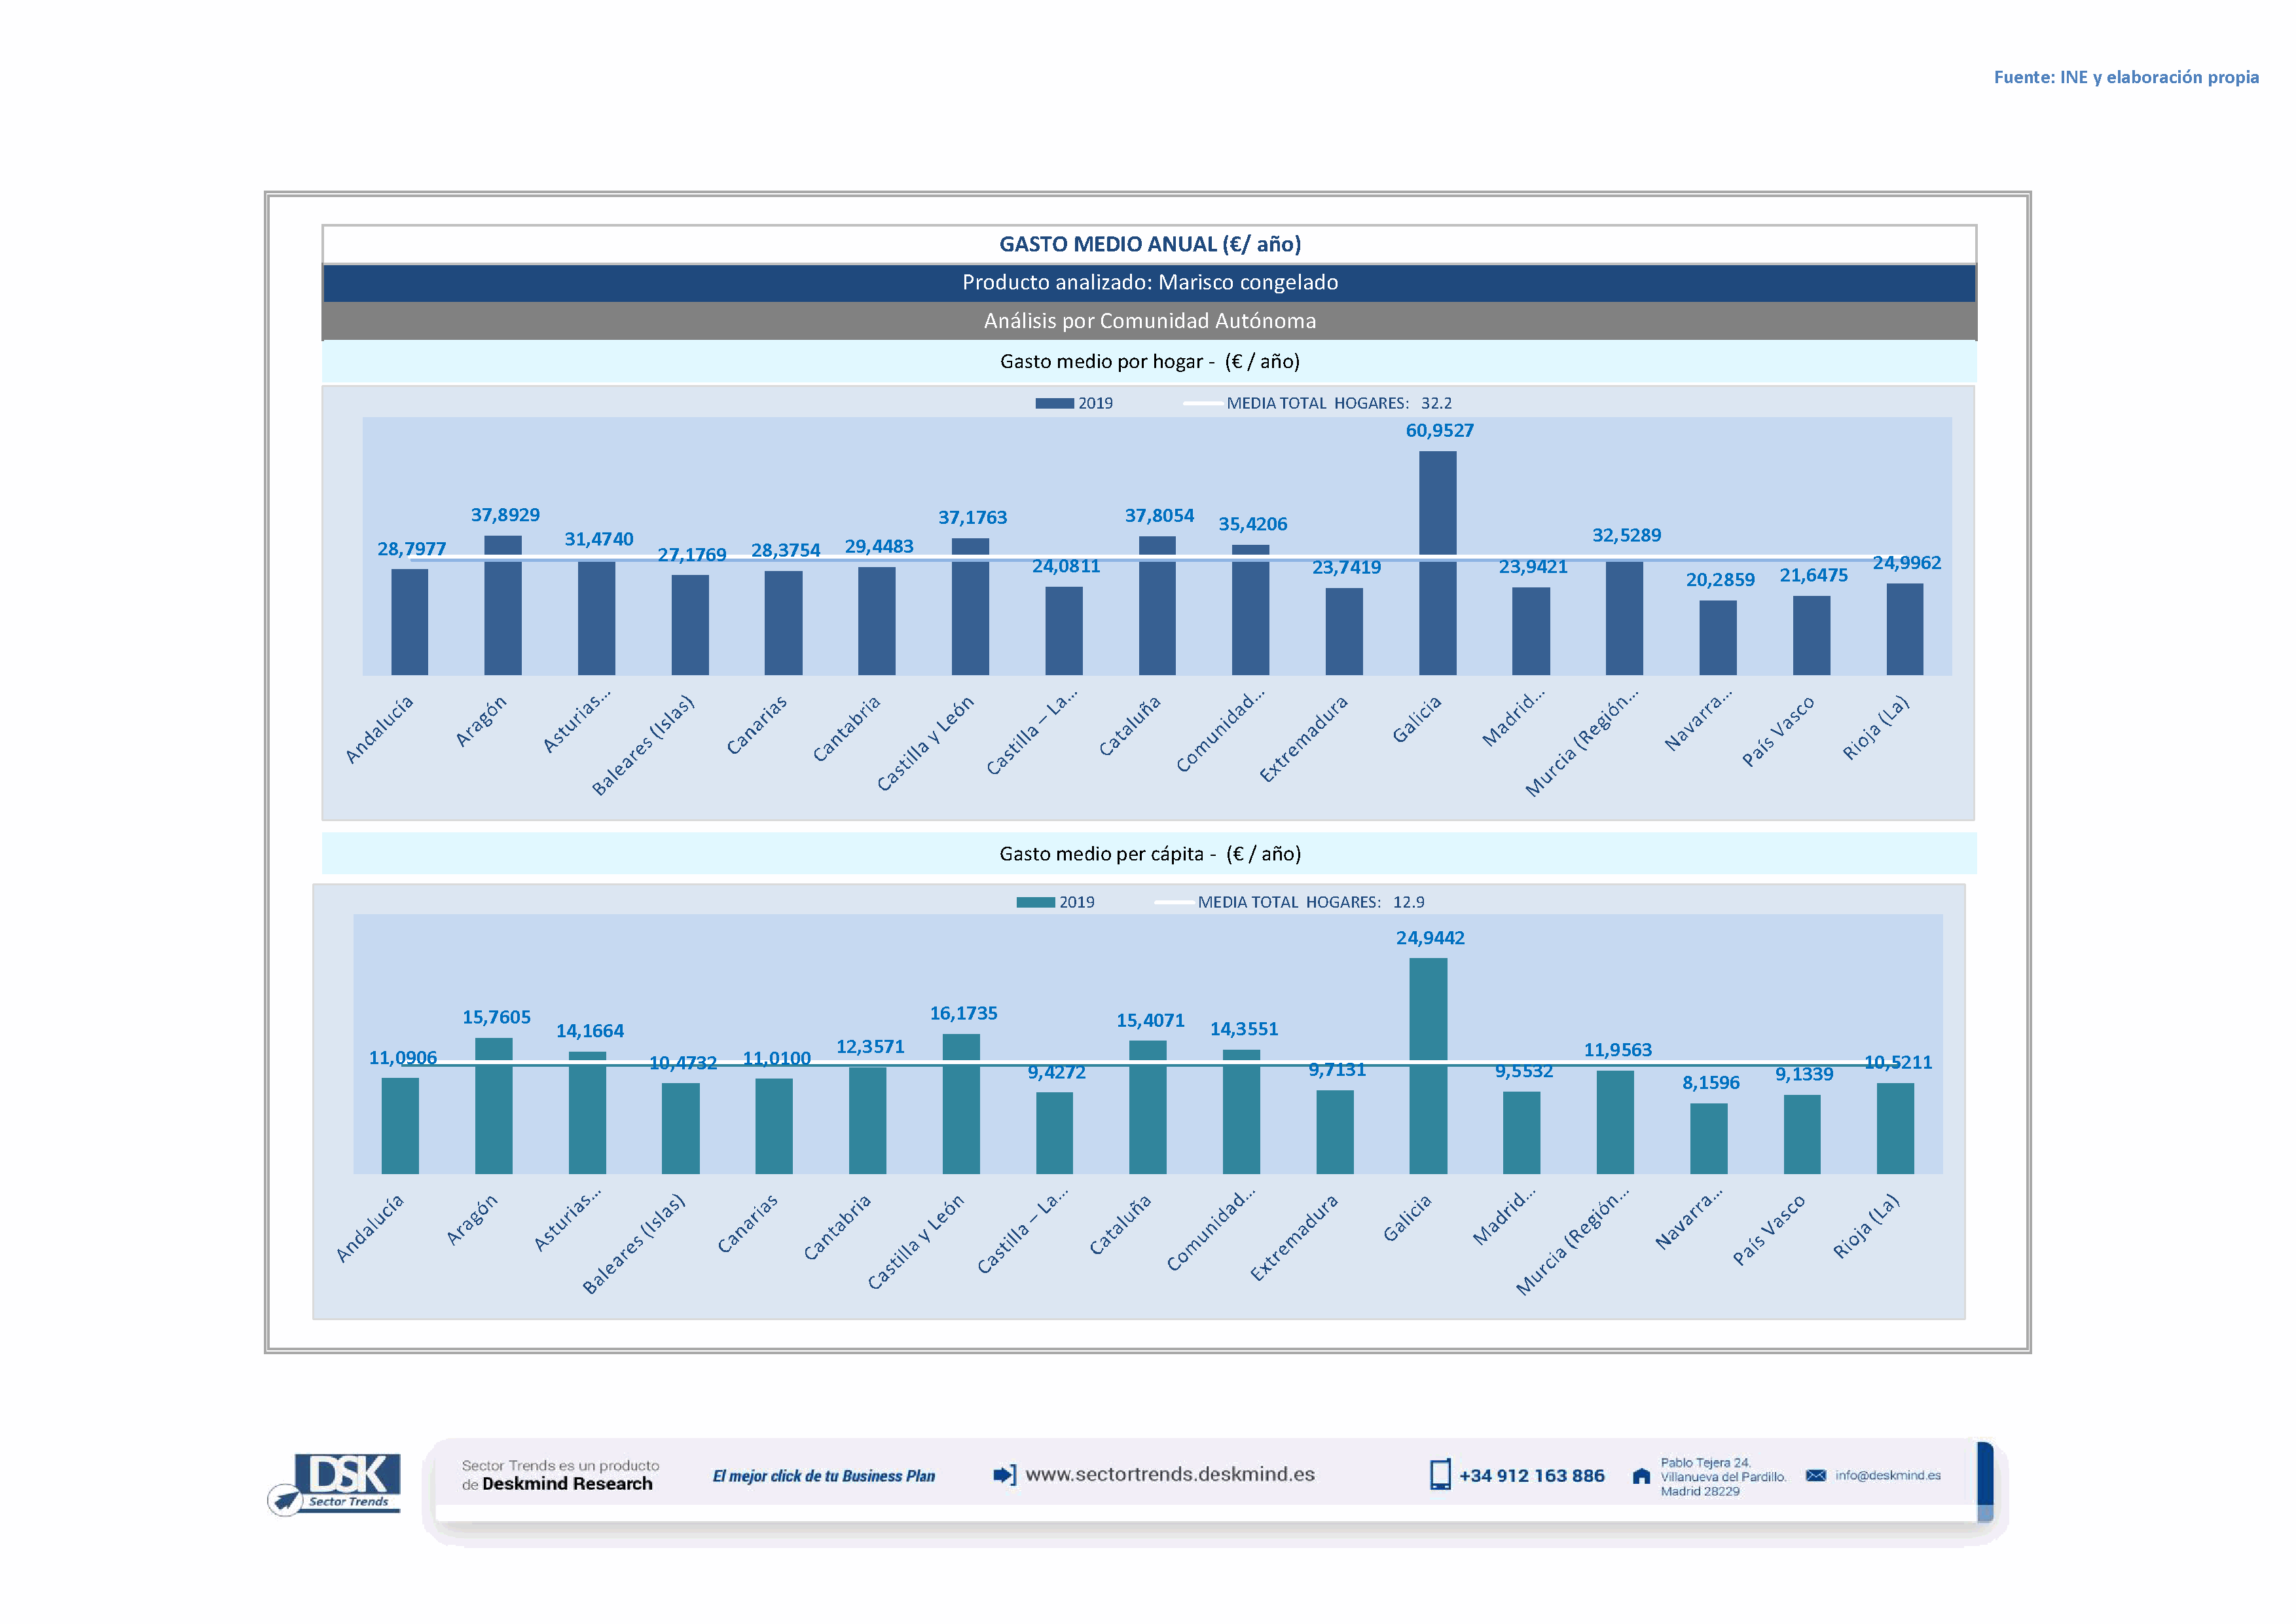Open the www.sectortrends.deskmind.es link
Viewport: 2296px width, 1624px height.
tap(1170, 1474)
